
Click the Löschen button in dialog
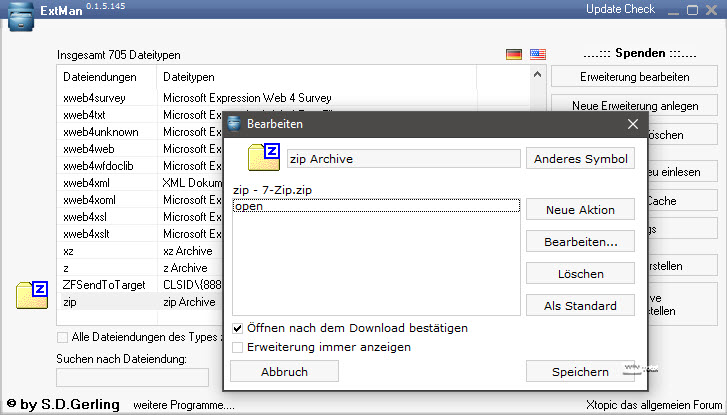[x=580, y=274]
